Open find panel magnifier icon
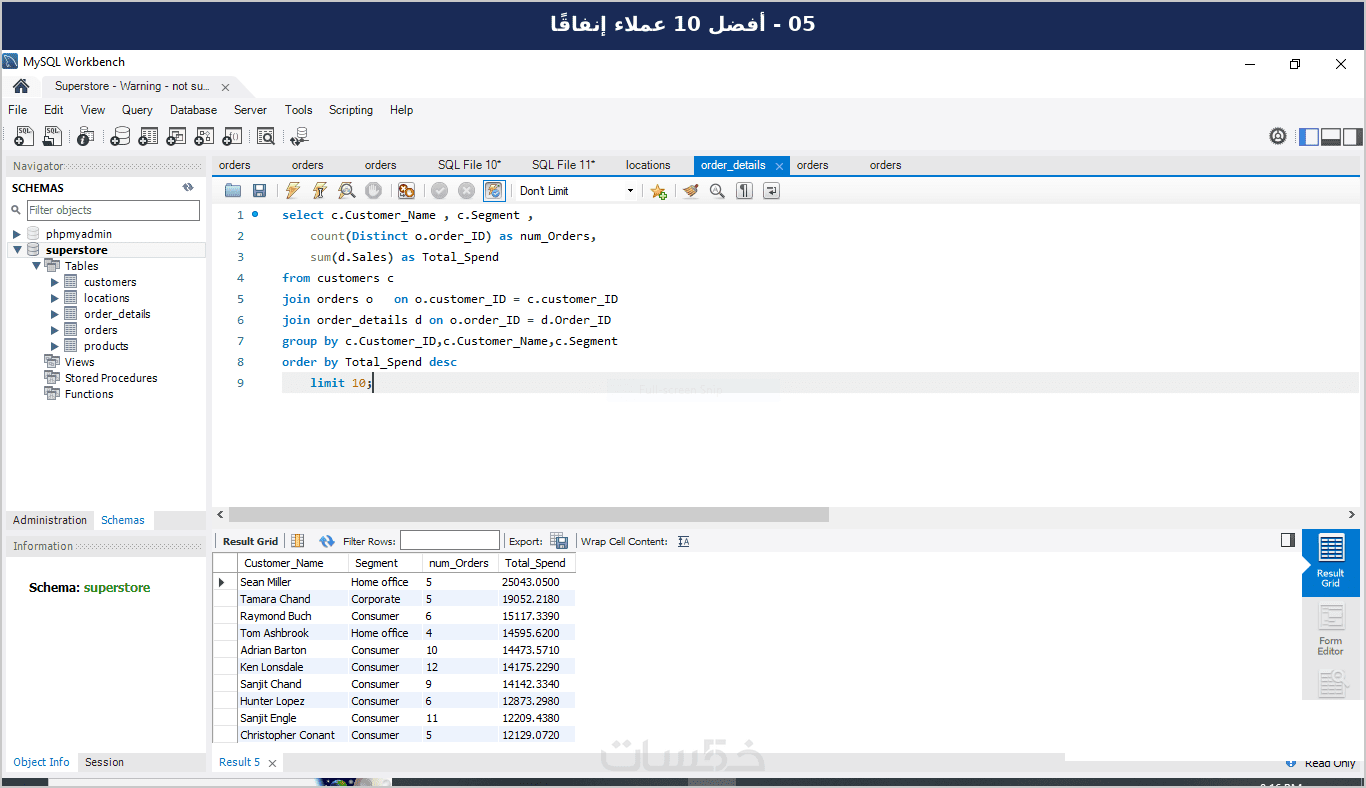Image resolution: width=1366 pixels, height=788 pixels. click(x=717, y=190)
